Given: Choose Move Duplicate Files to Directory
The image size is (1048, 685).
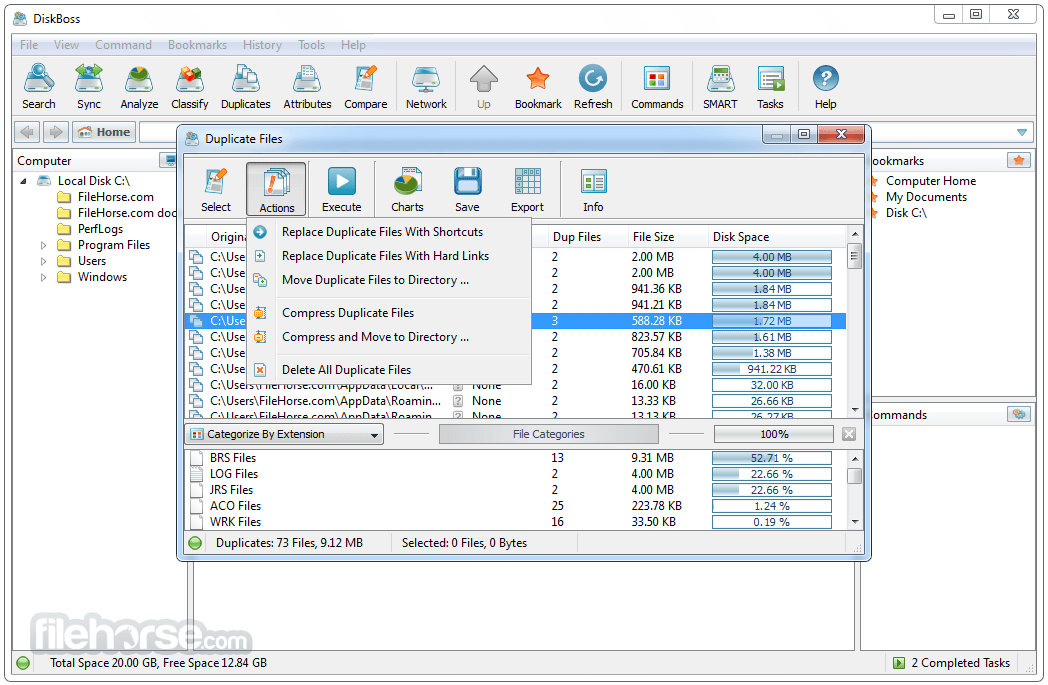Looking at the screenshot, I should tap(389, 280).
